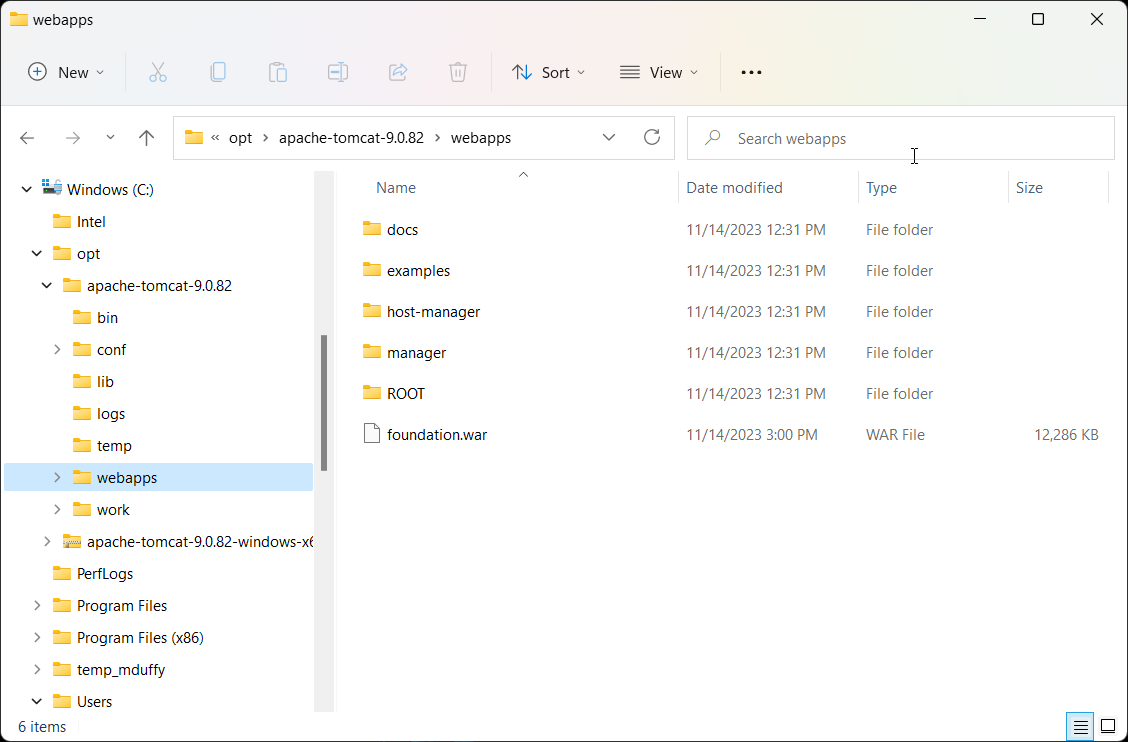
Task: Click the manager folder icon
Action: 372,352
